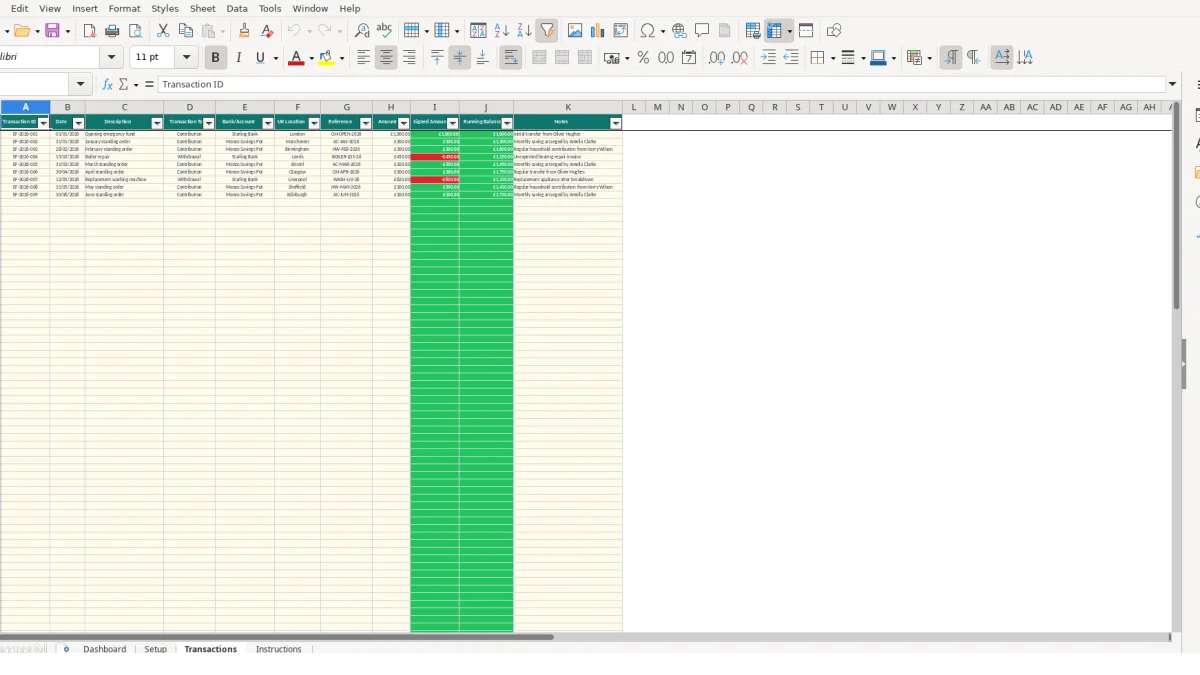Image resolution: width=1200 pixels, height=675 pixels.
Task: Apply the yellow highlighting color swatch
Action: click(x=326, y=58)
